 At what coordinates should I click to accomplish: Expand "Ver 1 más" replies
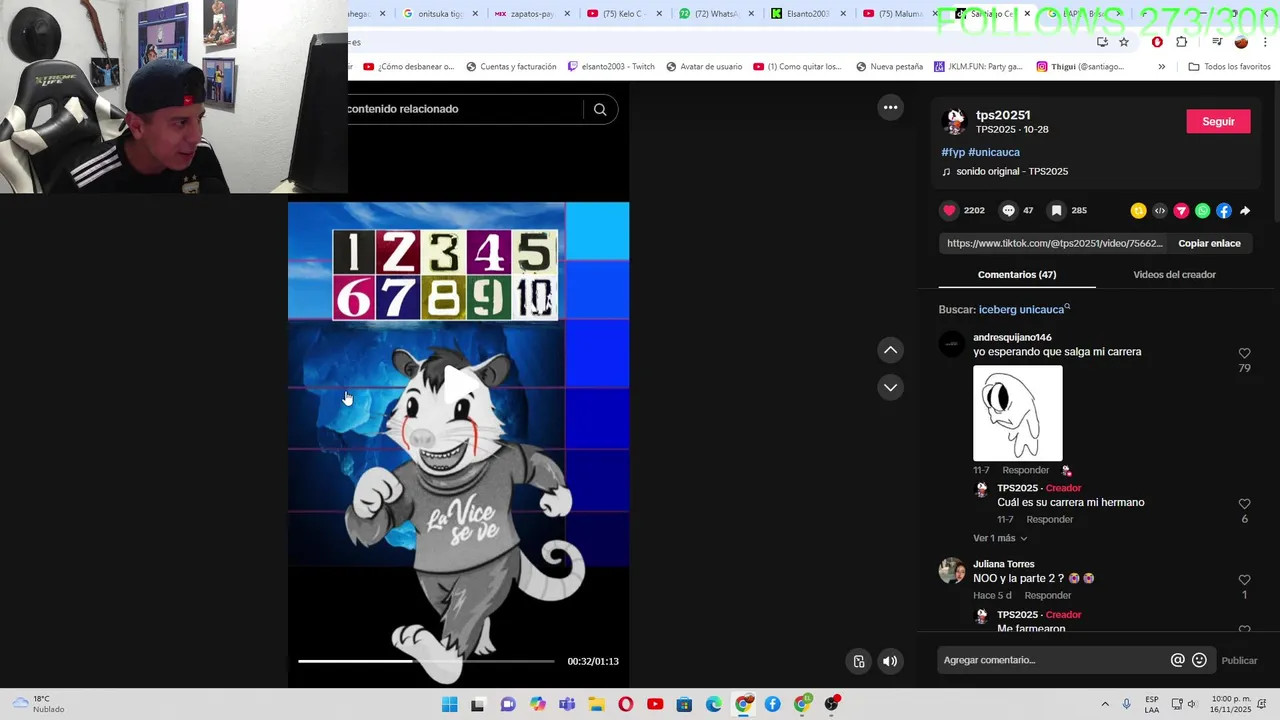click(x=1000, y=538)
